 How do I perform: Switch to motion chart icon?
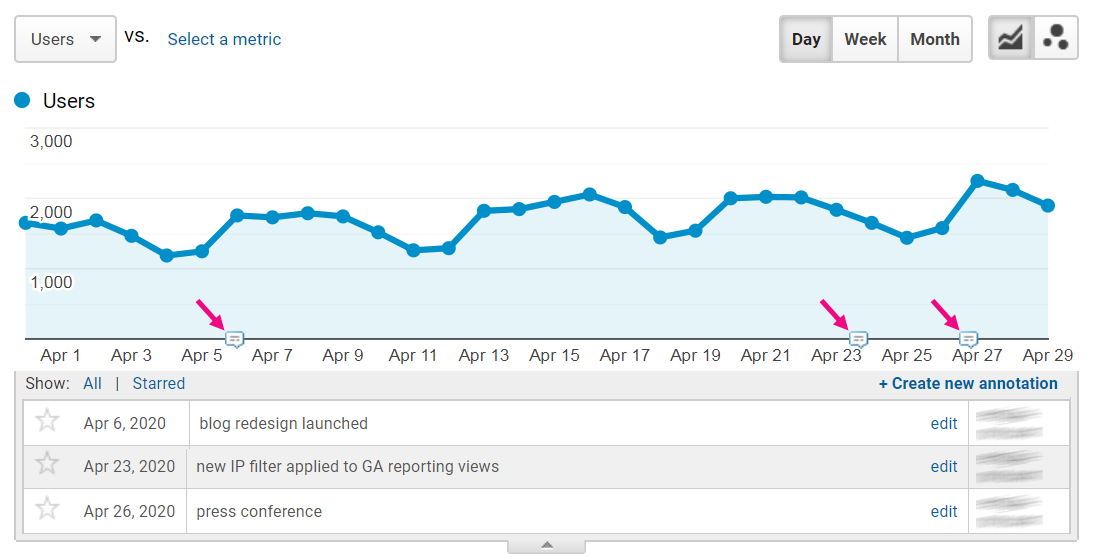coord(1056,39)
